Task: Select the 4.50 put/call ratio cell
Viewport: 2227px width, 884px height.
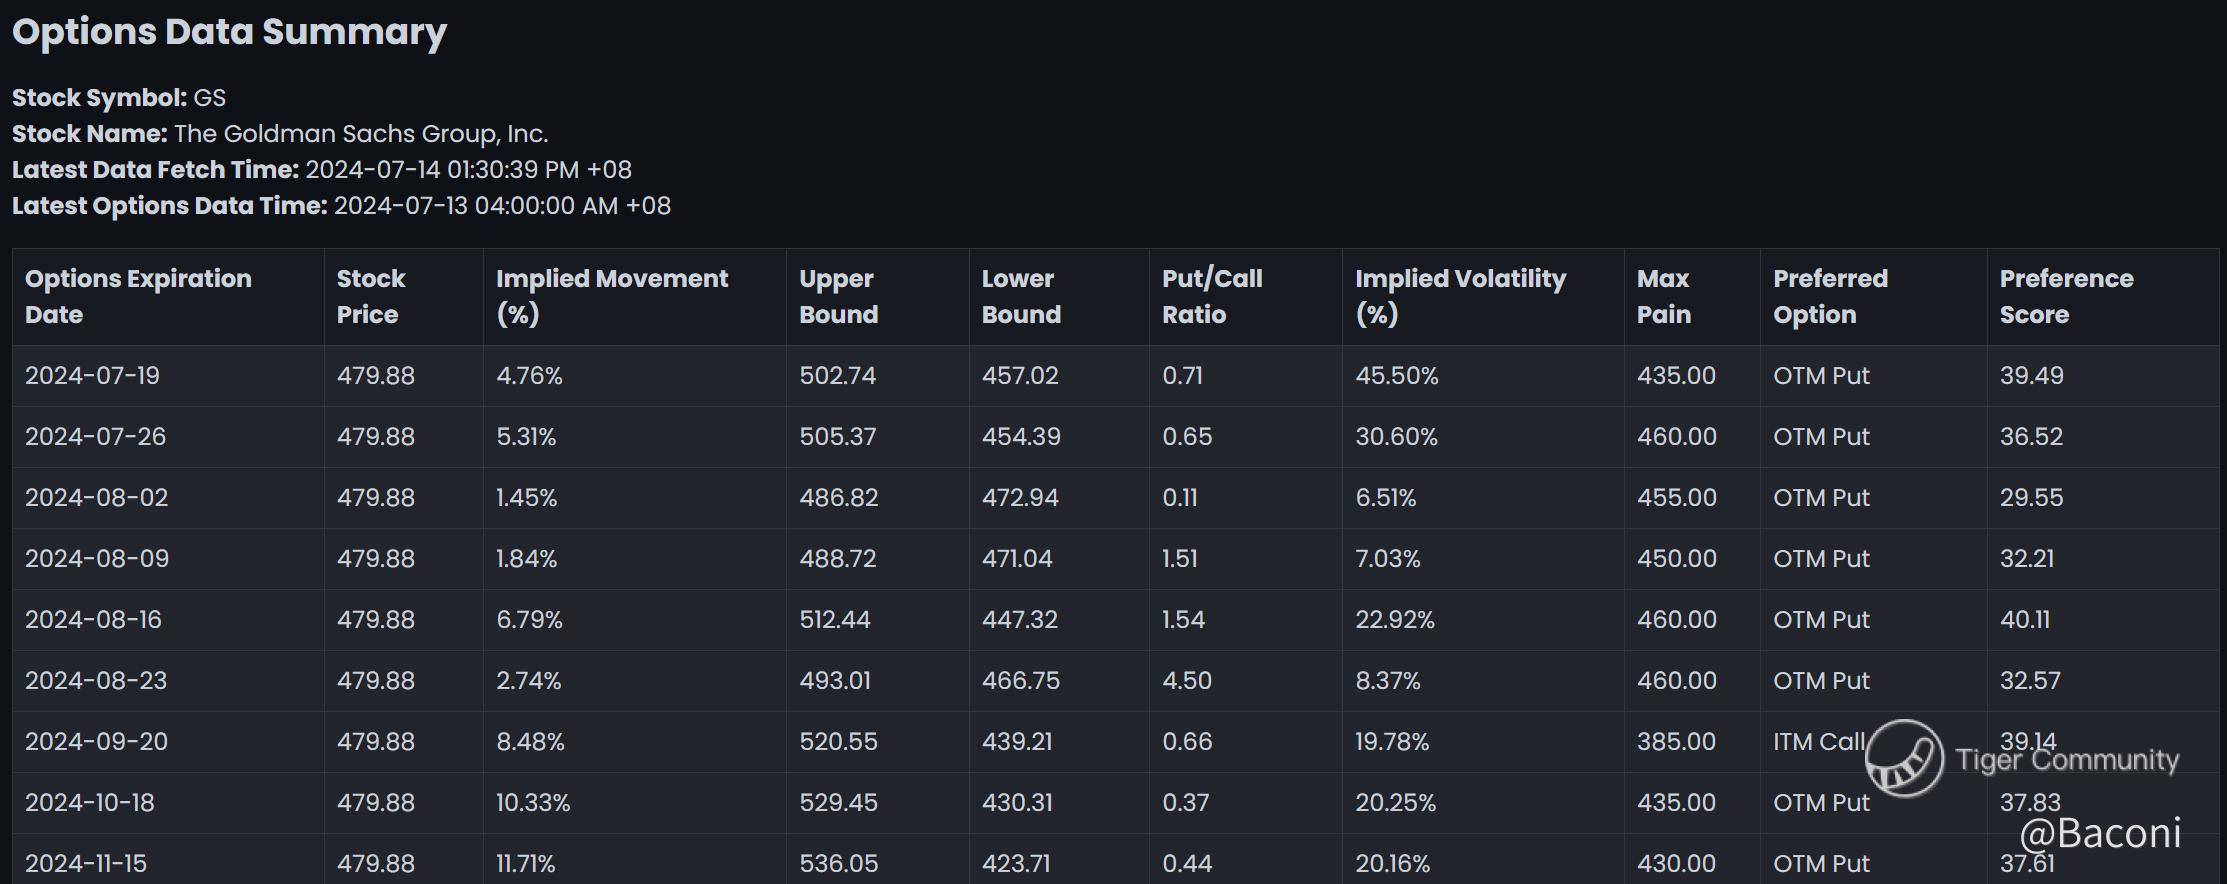Action: (x=1187, y=681)
